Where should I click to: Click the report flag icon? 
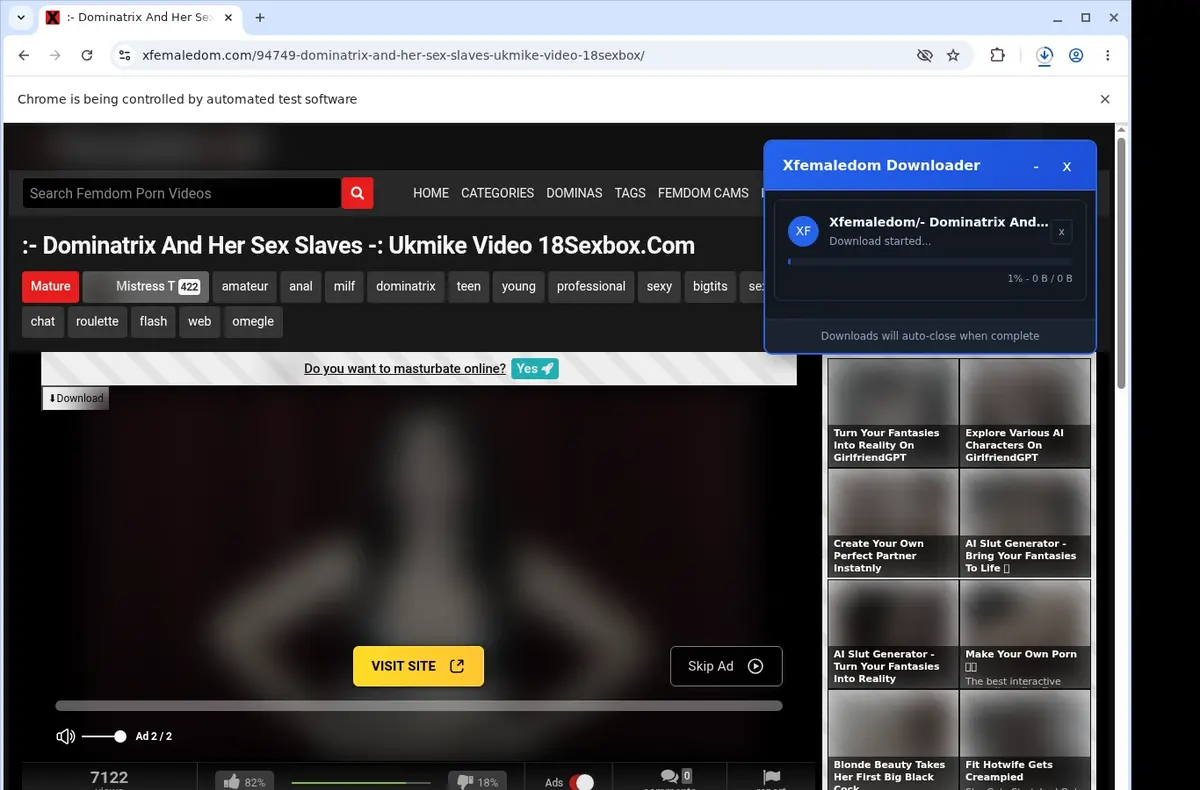(x=771, y=777)
